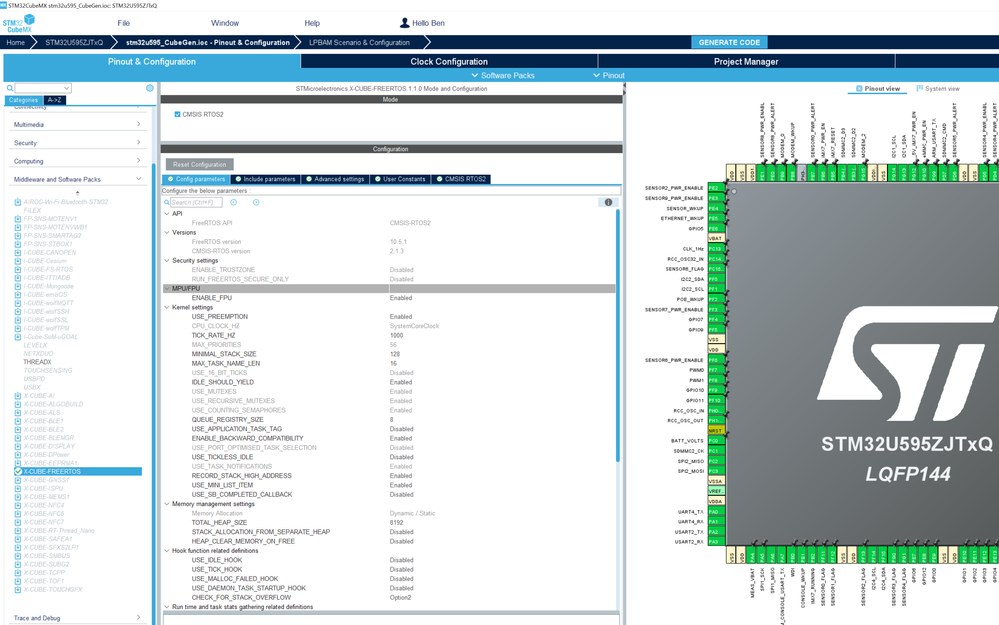Screen dimensions: 999x625
Task: Click the PA0 pin labeled UART4_TX
Action: 716,512
